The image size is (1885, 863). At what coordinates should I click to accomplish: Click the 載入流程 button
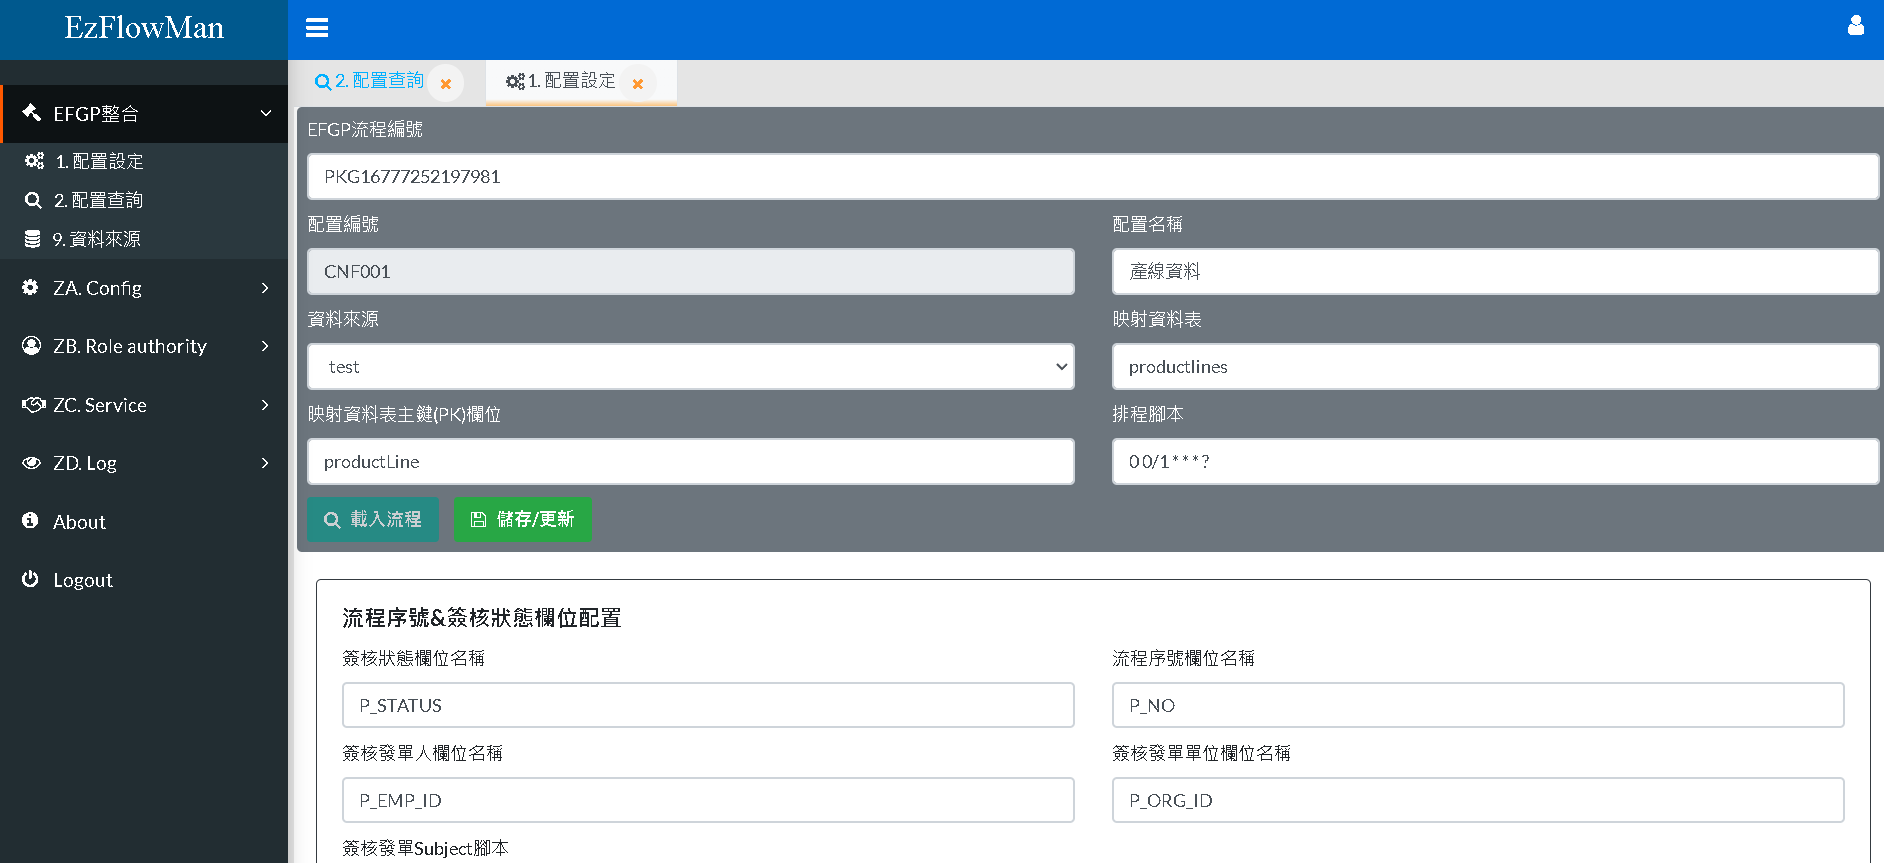click(x=373, y=519)
